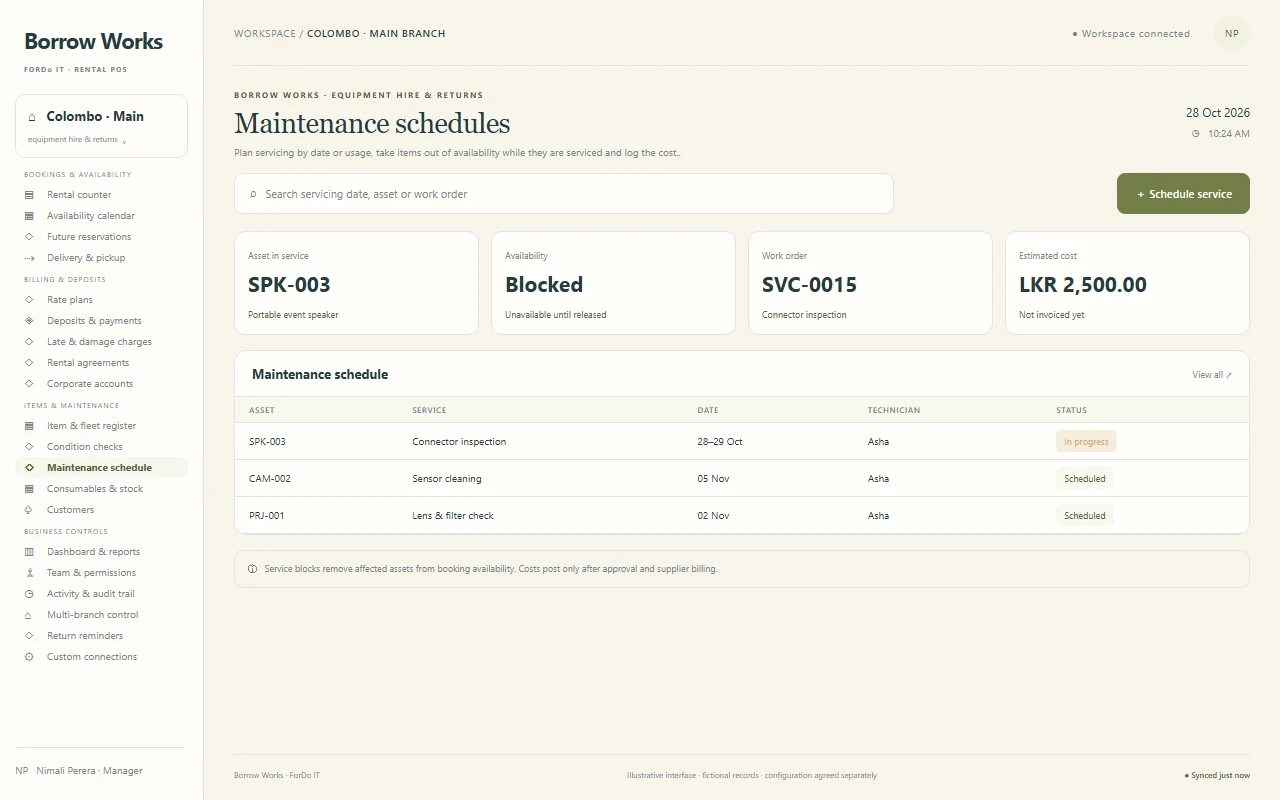Screen dimensions: 1280x800
Task: Select the Condition checks icon
Action: click(29, 447)
